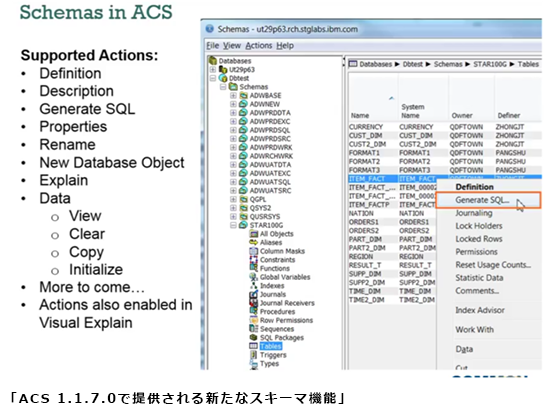Open the Data submenu entry

coord(464,349)
